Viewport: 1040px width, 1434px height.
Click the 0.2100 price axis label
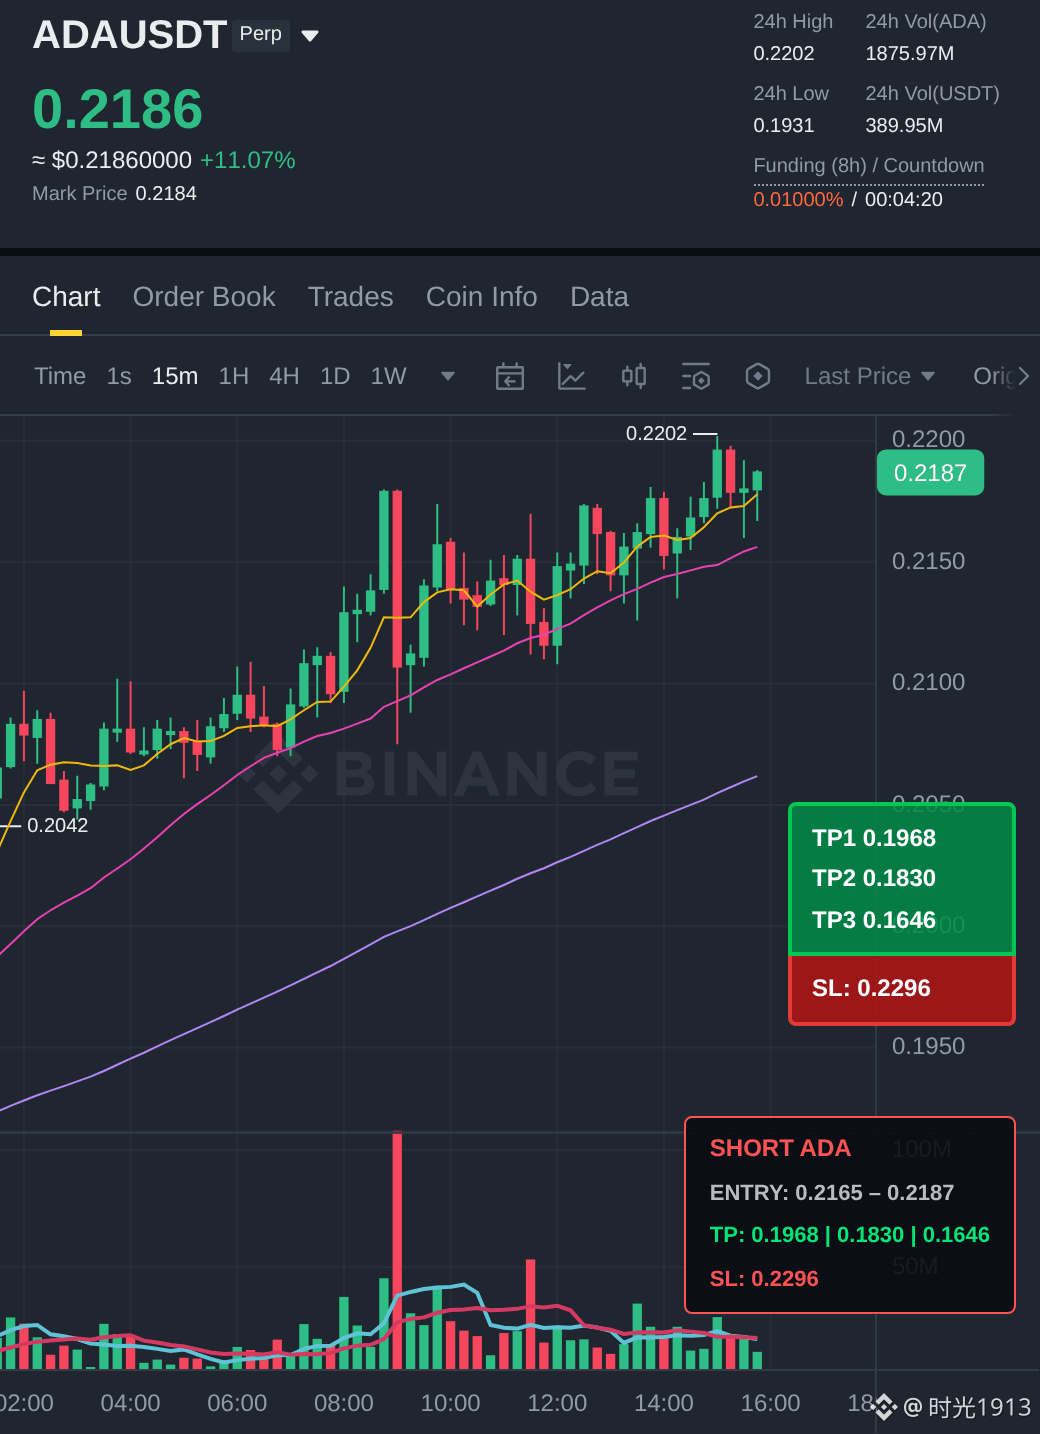[x=929, y=682]
